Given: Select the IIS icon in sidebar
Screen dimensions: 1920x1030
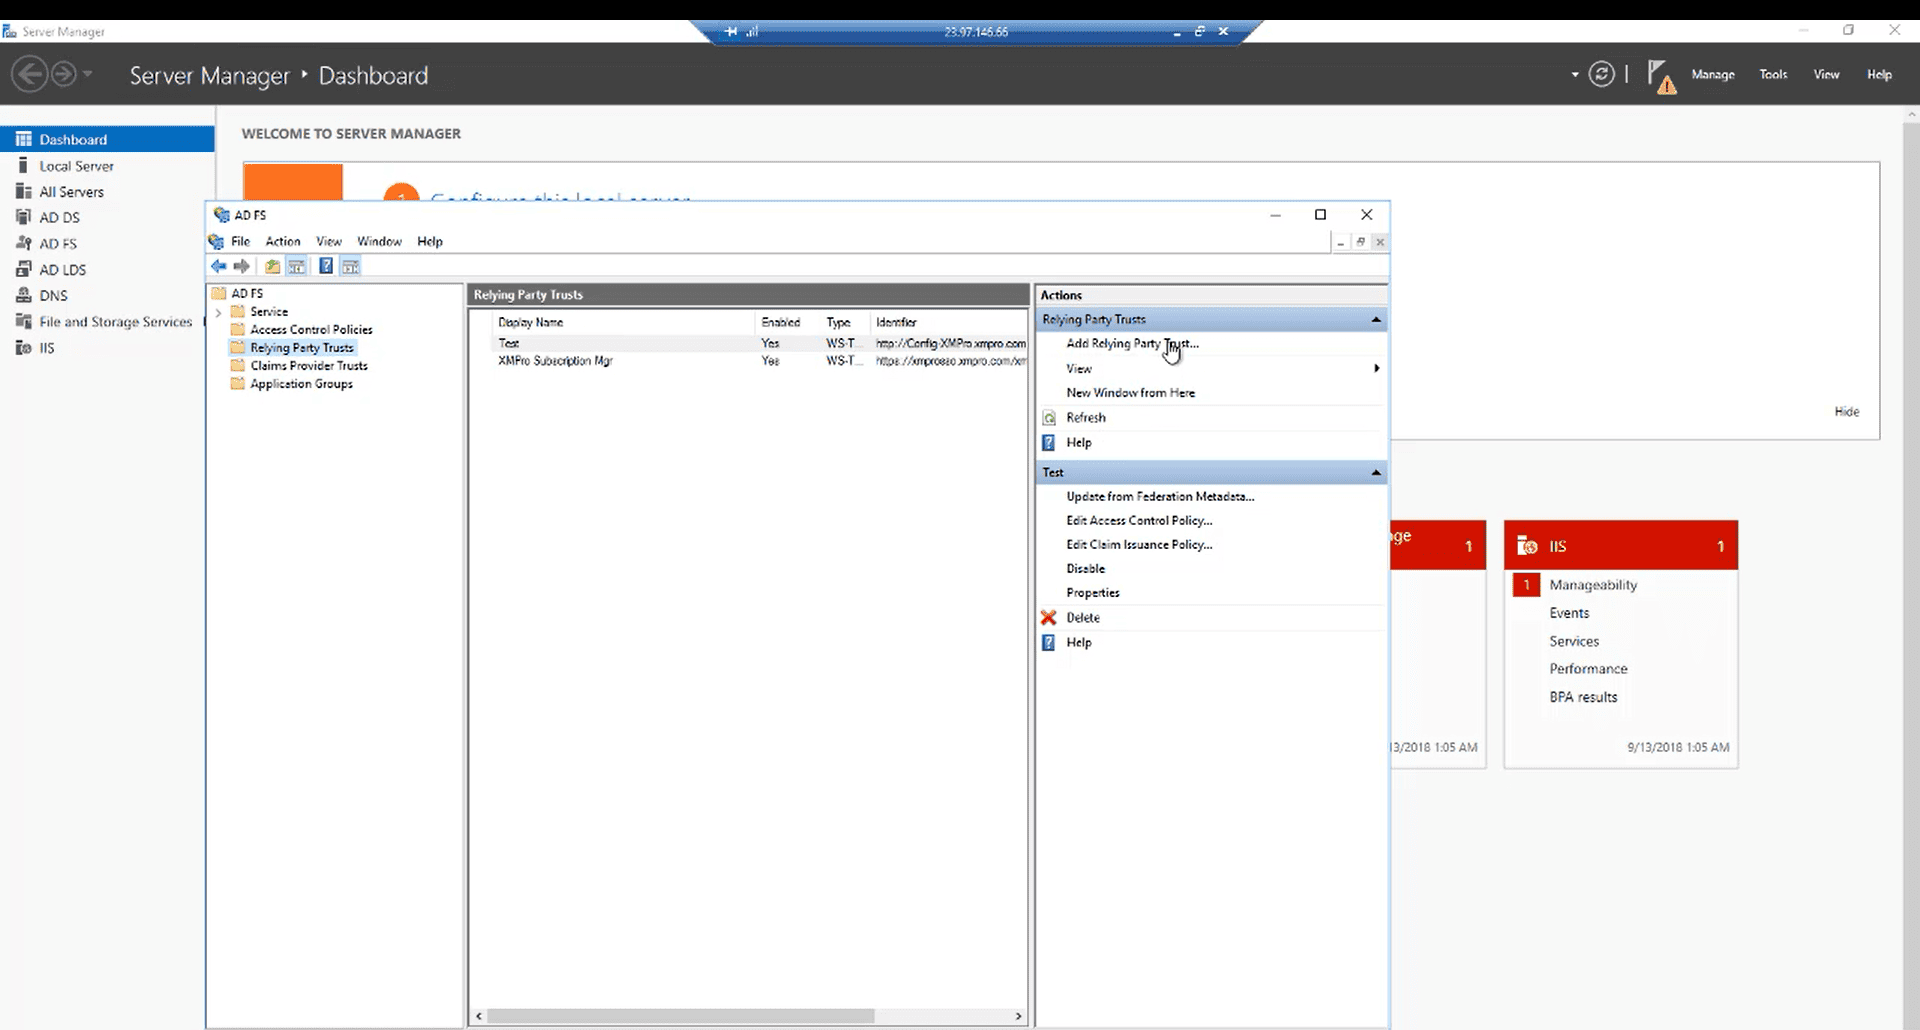Looking at the screenshot, I should (24, 348).
